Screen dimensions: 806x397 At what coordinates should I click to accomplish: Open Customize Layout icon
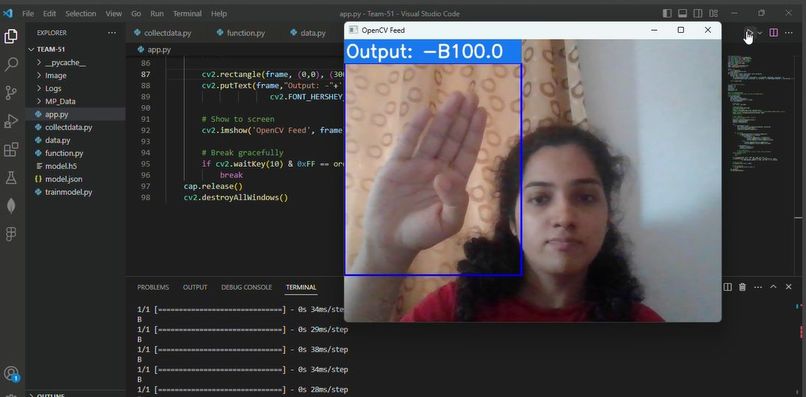[x=713, y=13]
